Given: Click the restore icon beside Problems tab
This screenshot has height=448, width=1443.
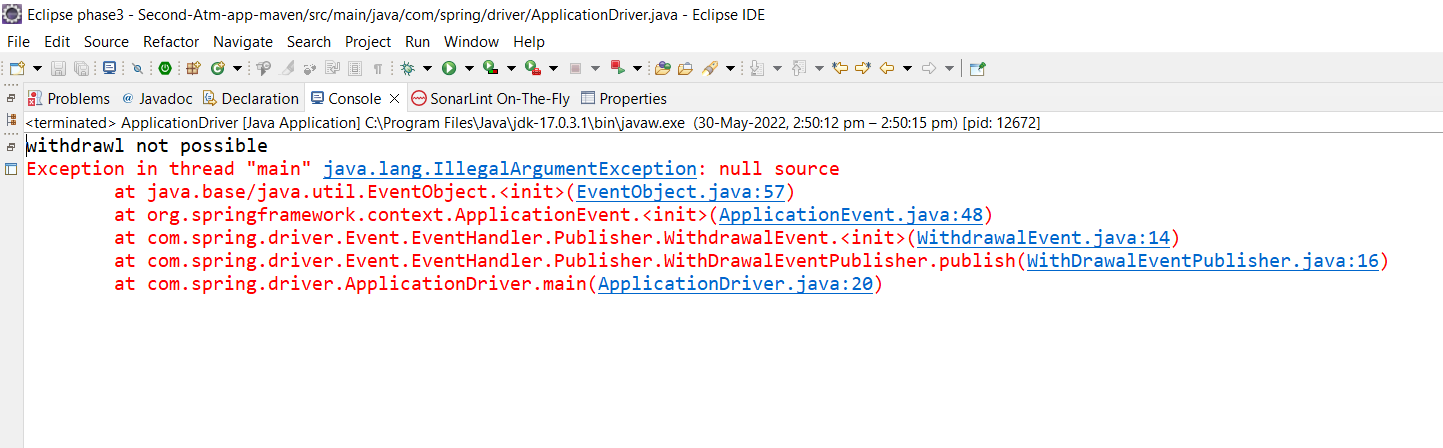Looking at the screenshot, I should [x=12, y=99].
